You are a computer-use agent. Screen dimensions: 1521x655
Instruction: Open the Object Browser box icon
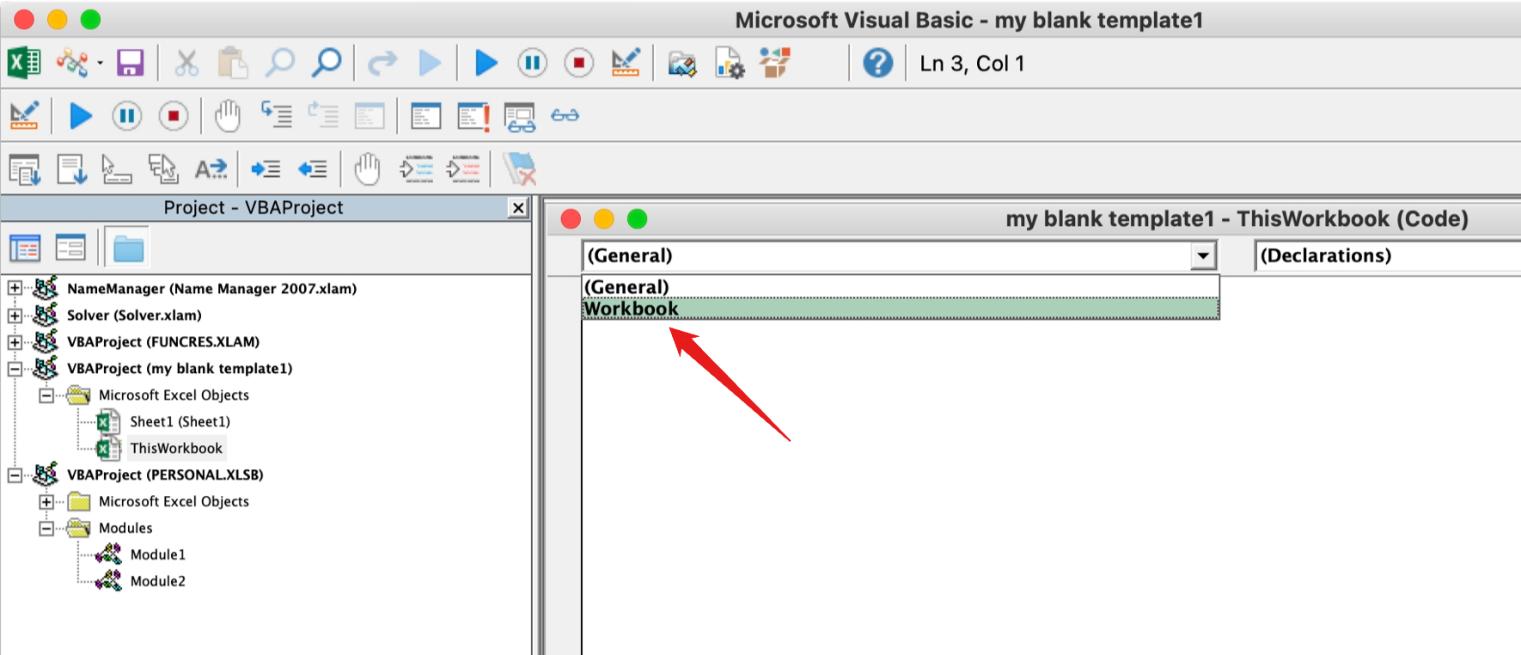[x=775, y=63]
